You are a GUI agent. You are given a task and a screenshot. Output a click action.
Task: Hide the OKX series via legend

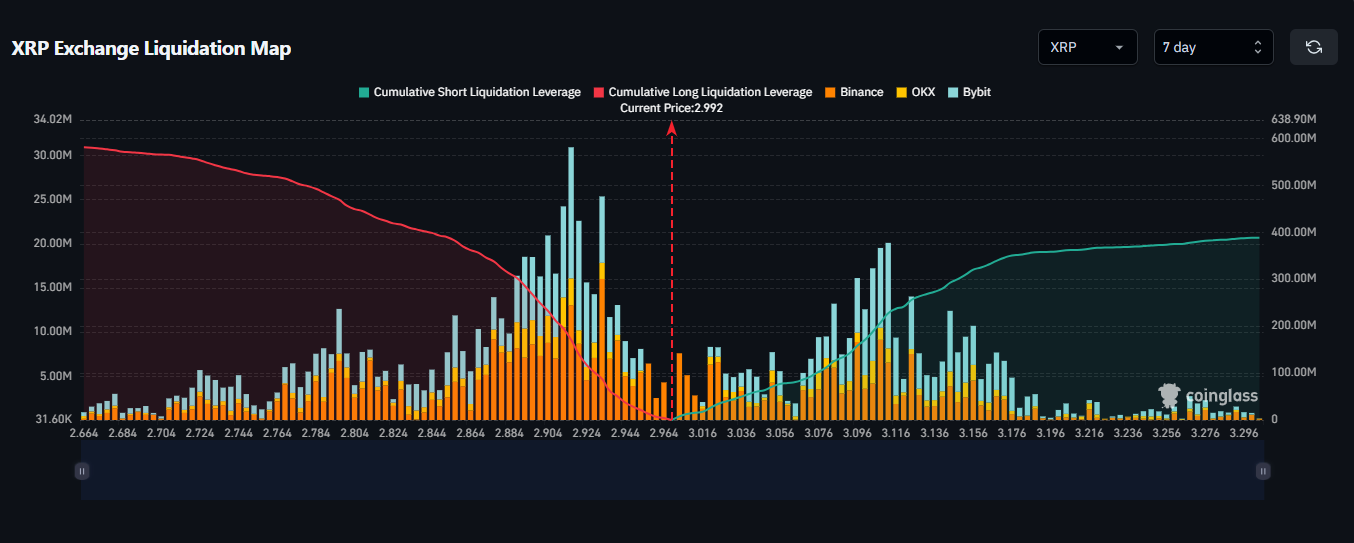tap(915, 92)
